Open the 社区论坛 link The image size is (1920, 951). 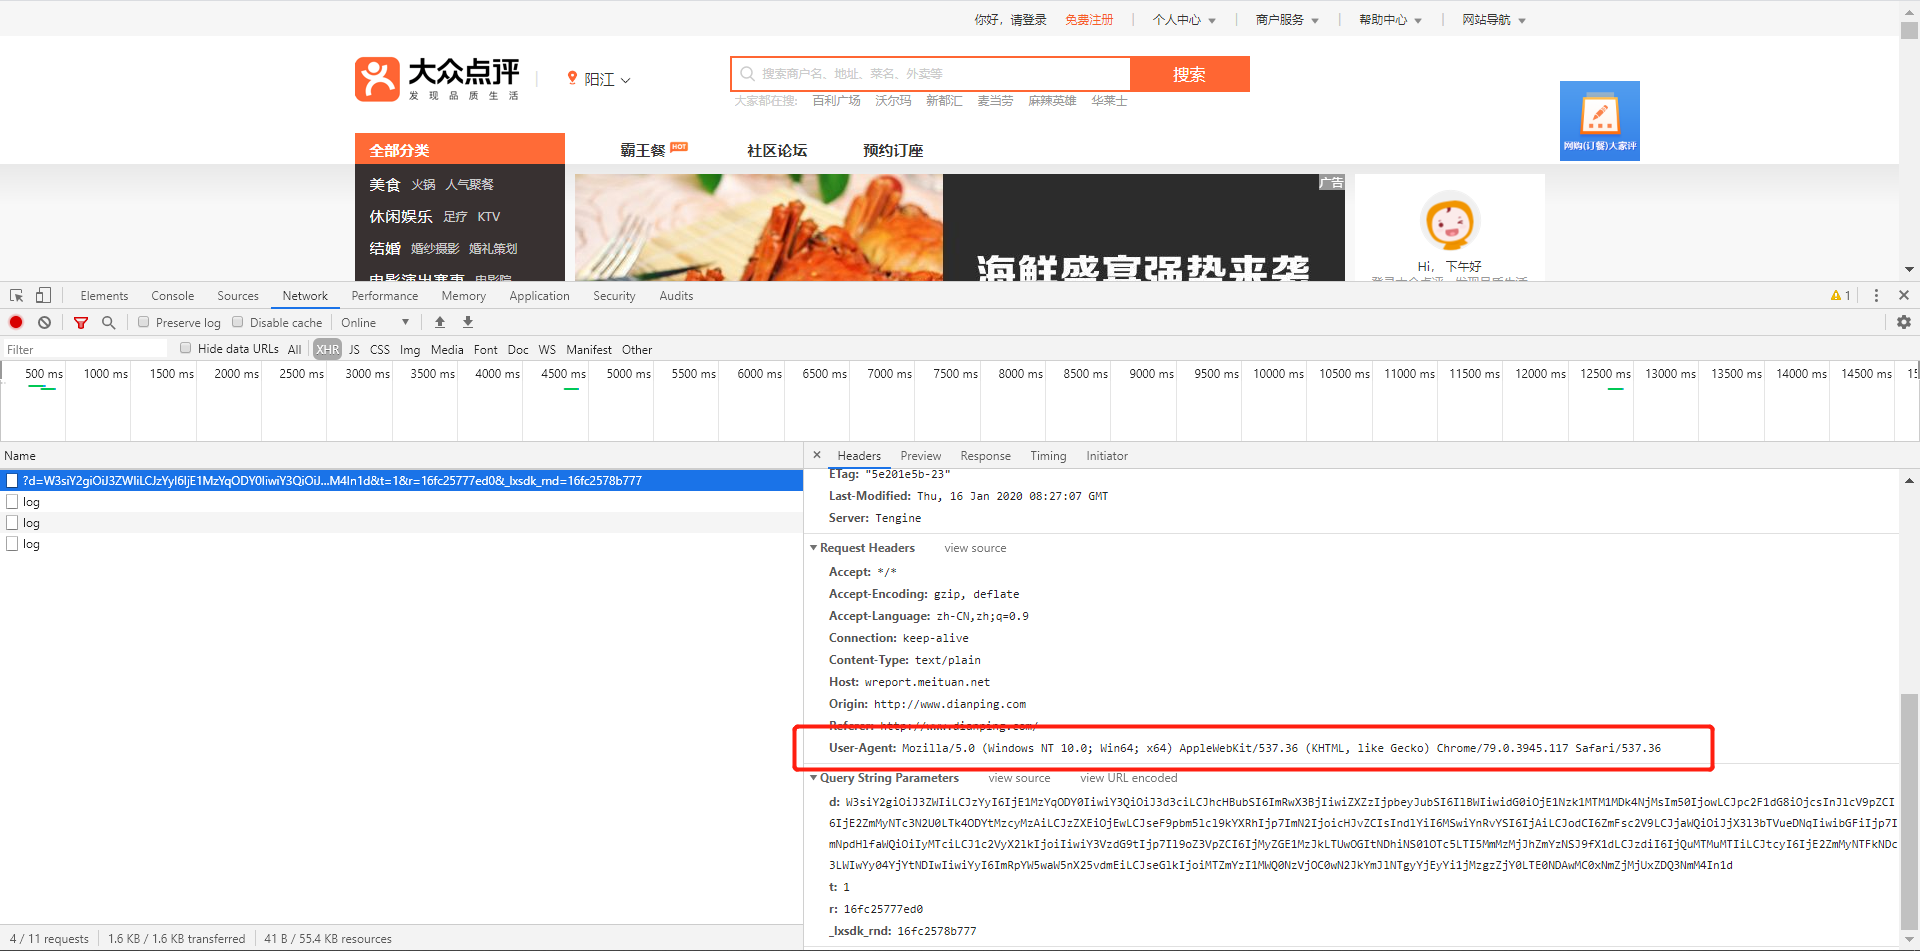click(777, 150)
